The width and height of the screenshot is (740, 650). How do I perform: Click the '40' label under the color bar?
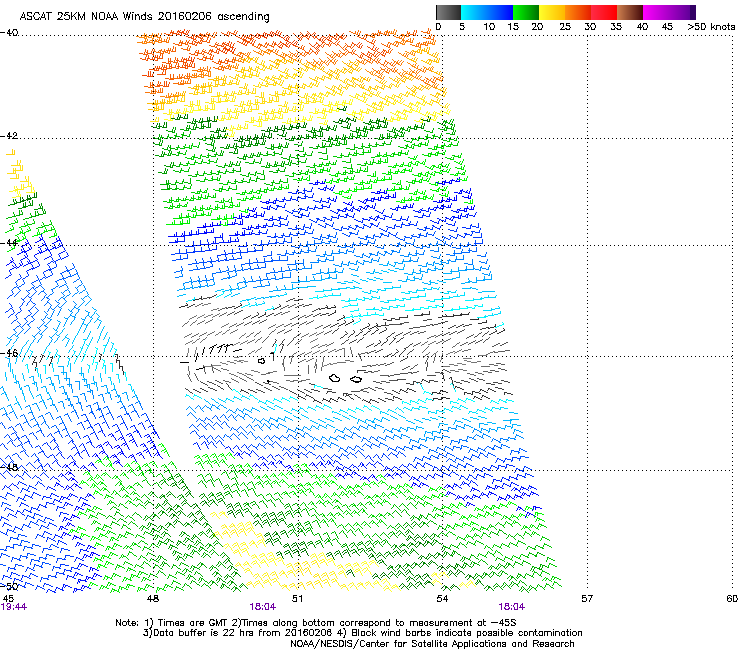(x=642, y=27)
